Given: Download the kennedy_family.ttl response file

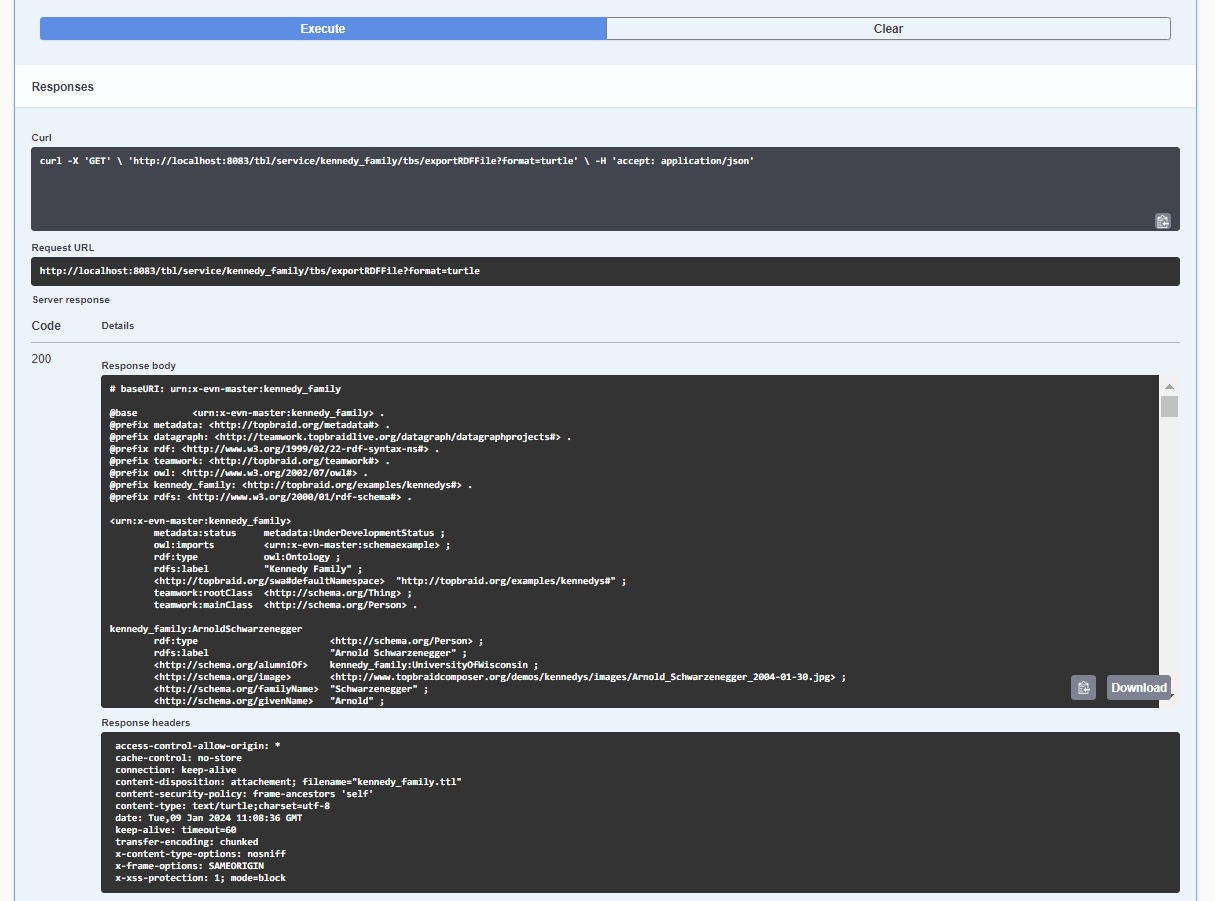Looking at the screenshot, I should [1139, 687].
